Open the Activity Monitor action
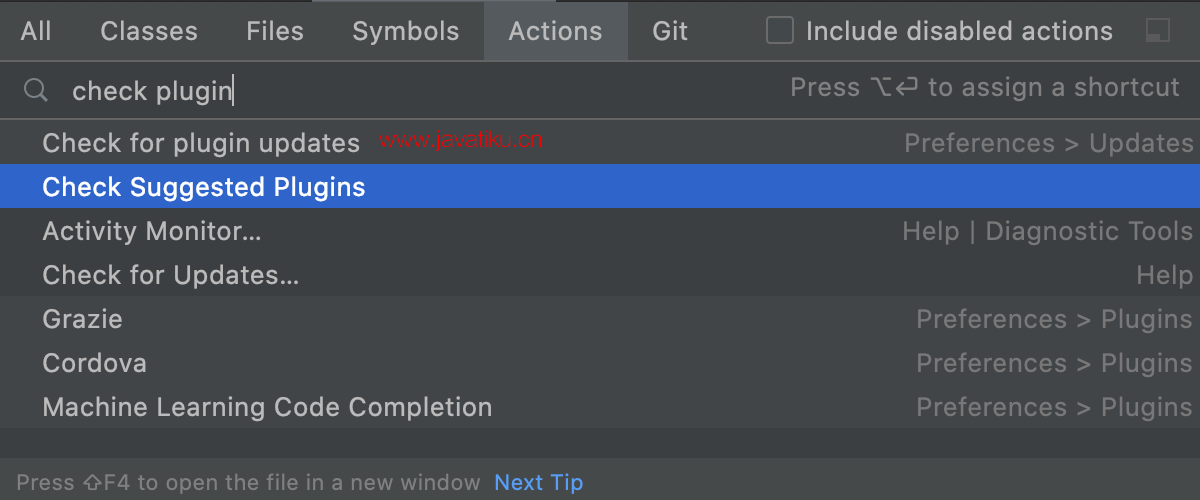The width and height of the screenshot is (1200, 500). 600,231
